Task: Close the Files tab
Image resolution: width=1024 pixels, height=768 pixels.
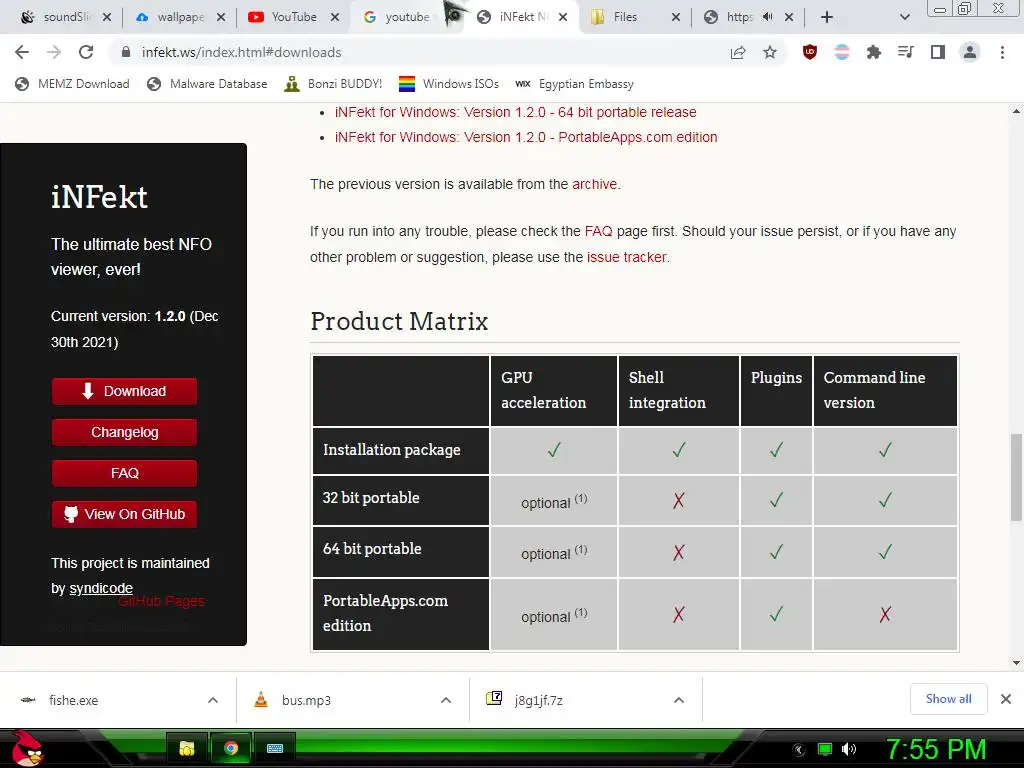Action: click(x=676, y=17)
